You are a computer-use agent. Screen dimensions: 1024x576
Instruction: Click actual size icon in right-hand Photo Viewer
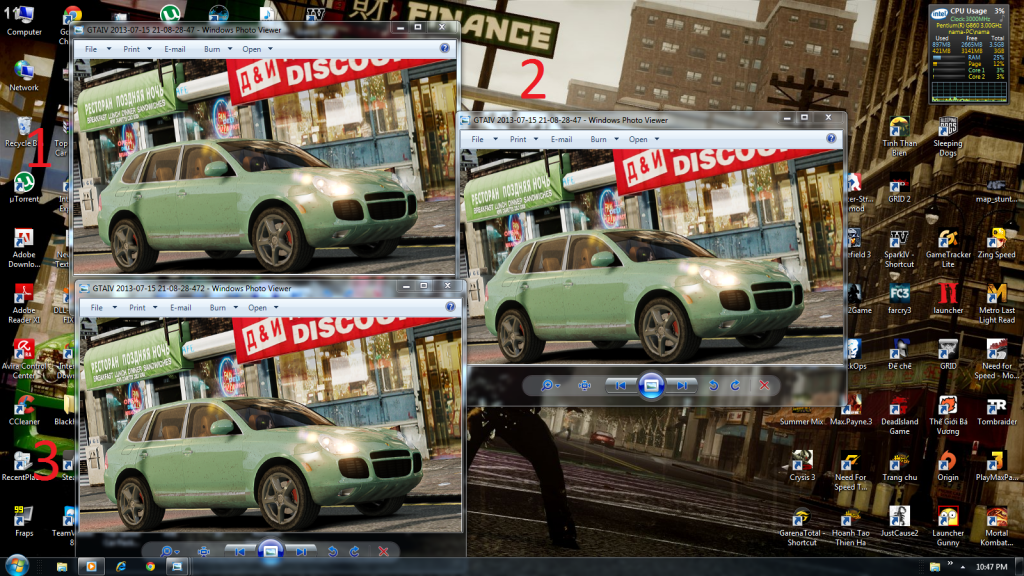pyautogui.click(x=584, y=385)
